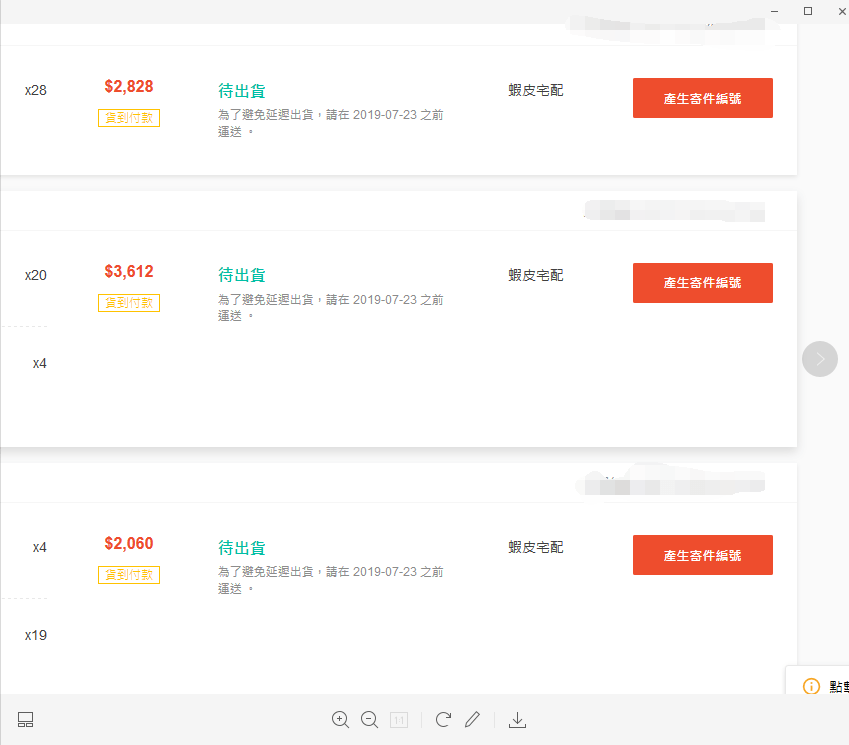Click 貨到付款 tag under $2,060
Screen dimensions: 849x745
point(129,575)
